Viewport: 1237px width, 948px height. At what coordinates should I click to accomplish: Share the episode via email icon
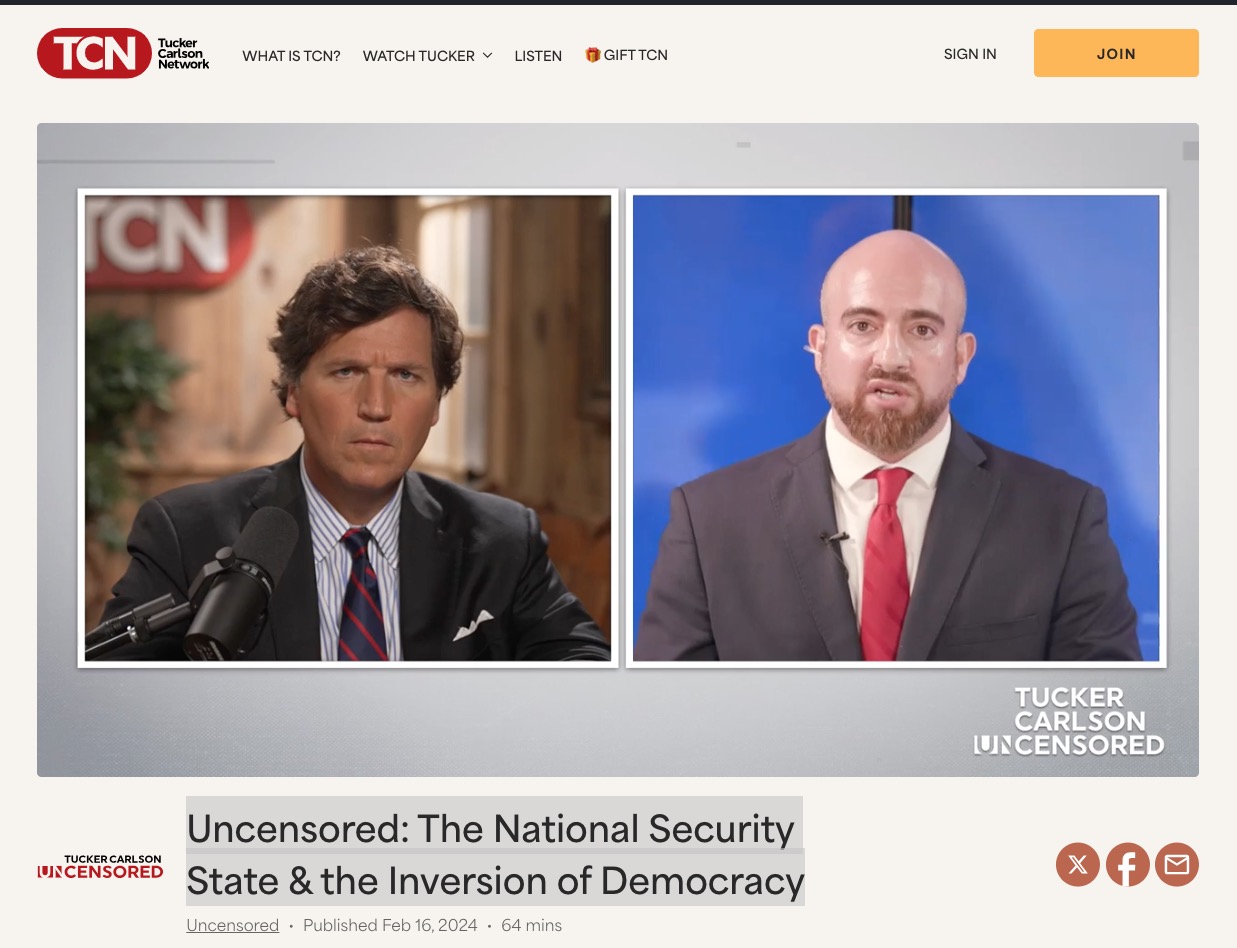click(x=1177, y=864)
